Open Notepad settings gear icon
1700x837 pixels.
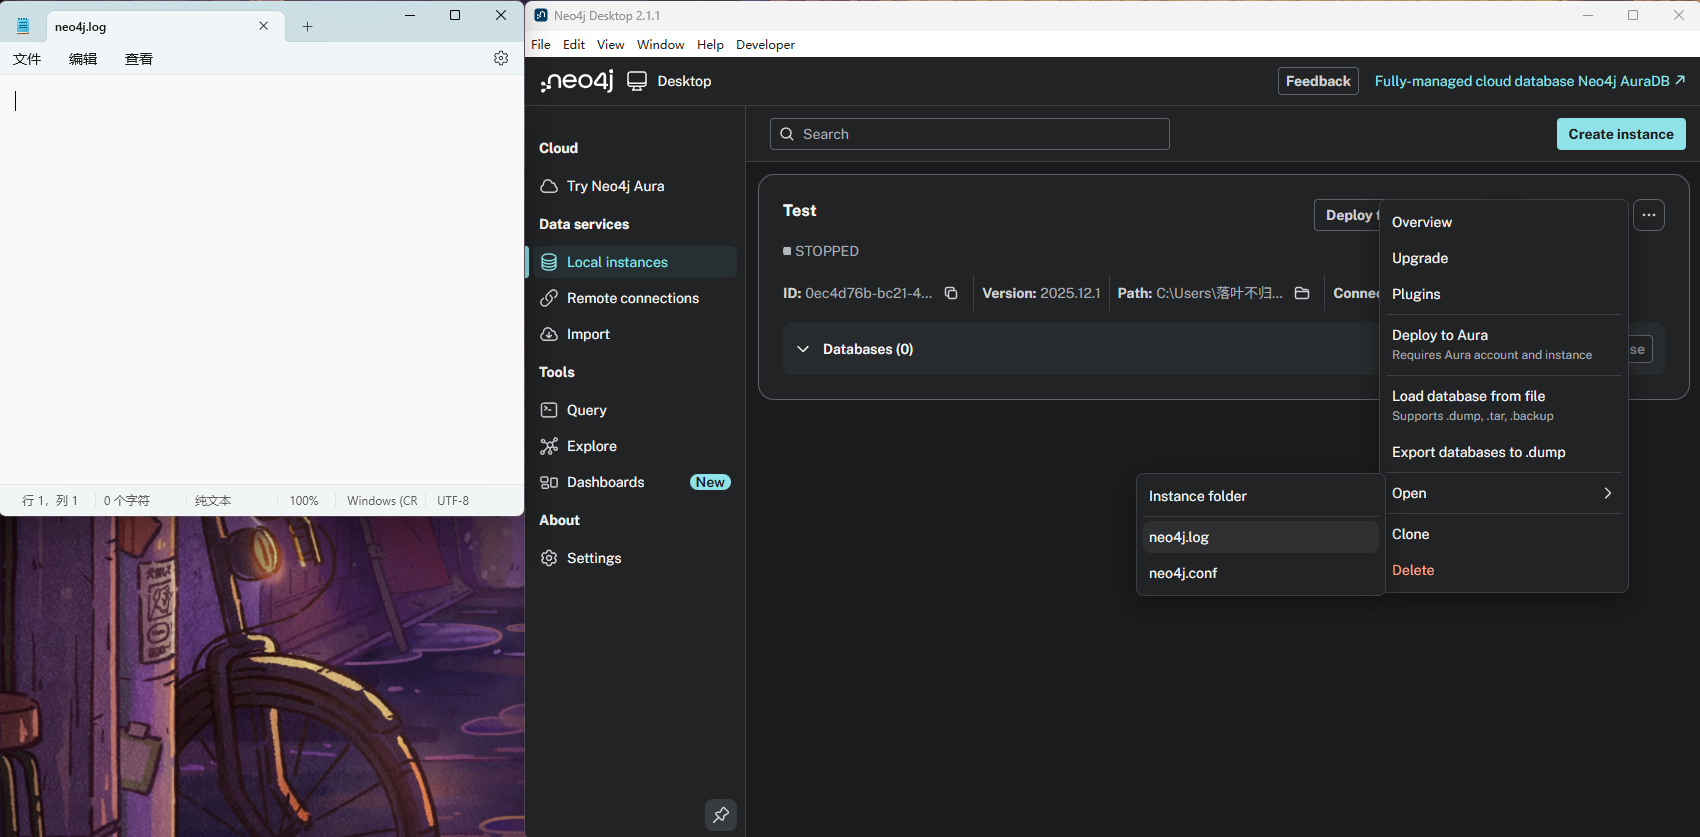(501, 58)
